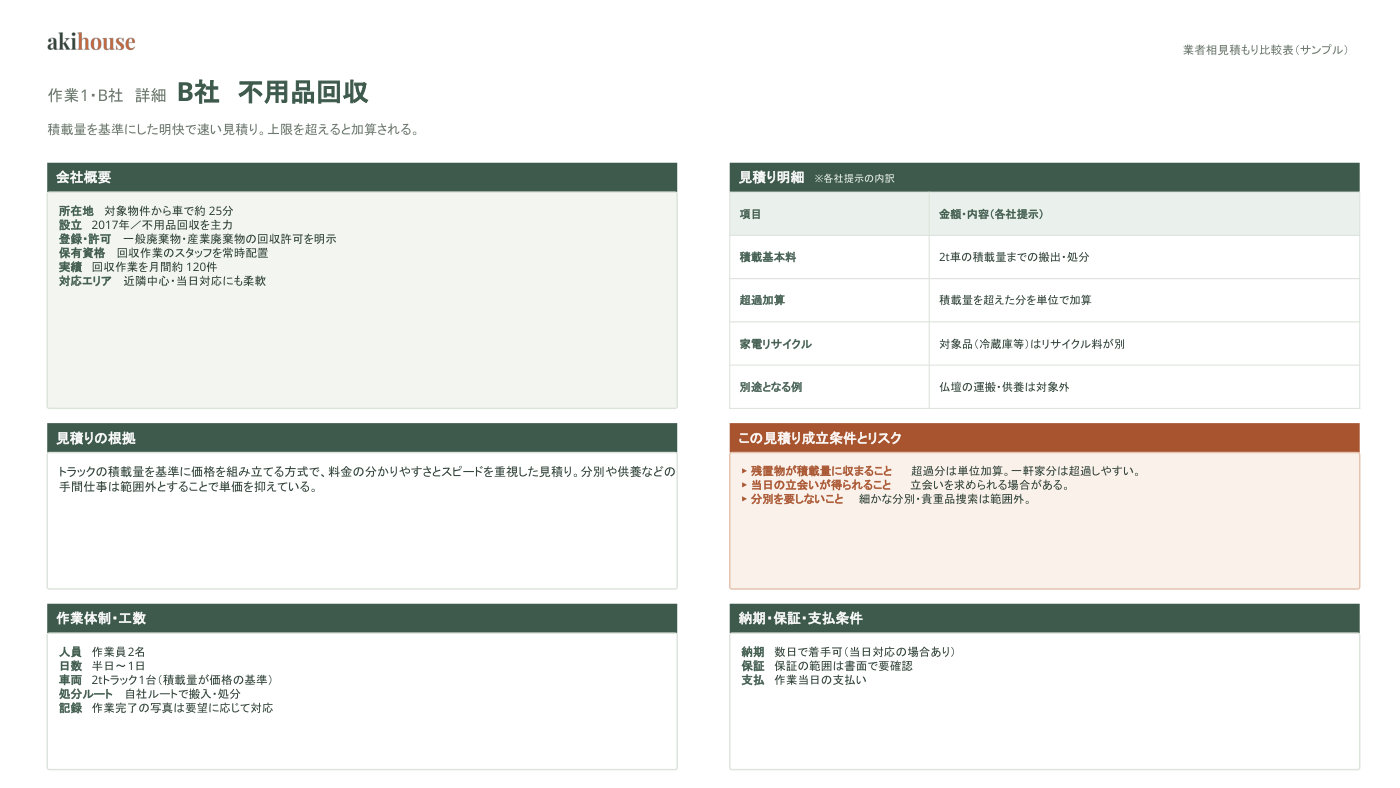The width and height of the screenshot is (1400, 788).
Task: Select the 見積り明細 section header
Action: pos(1044,177)
